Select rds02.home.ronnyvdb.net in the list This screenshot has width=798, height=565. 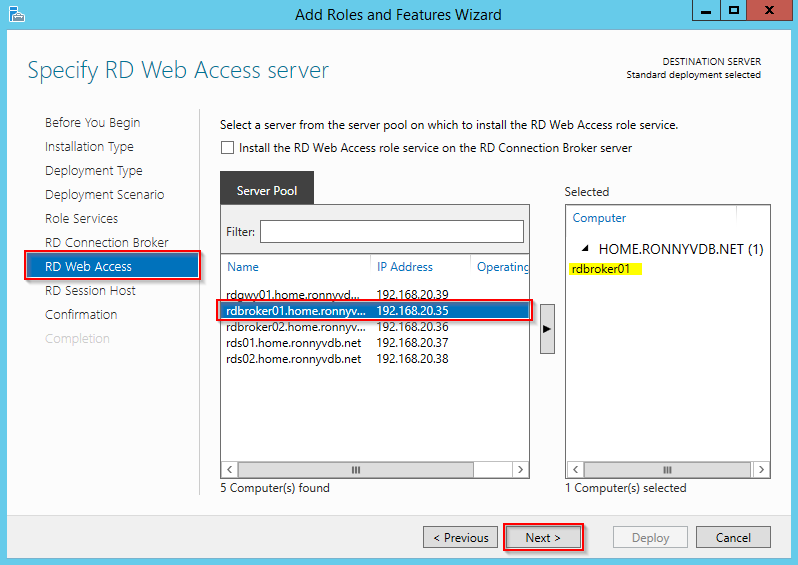pyautogui.click(x=293, y=359)
